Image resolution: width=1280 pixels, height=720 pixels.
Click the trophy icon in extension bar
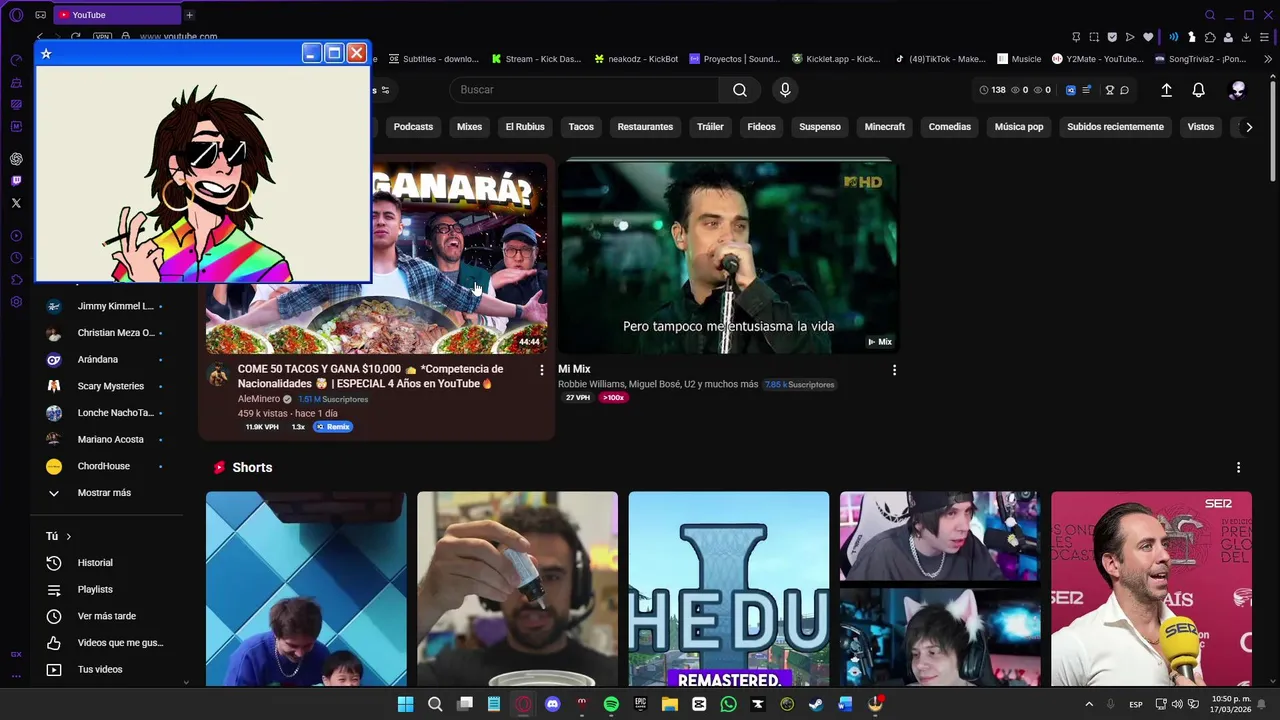click(x=1109, y=90)
